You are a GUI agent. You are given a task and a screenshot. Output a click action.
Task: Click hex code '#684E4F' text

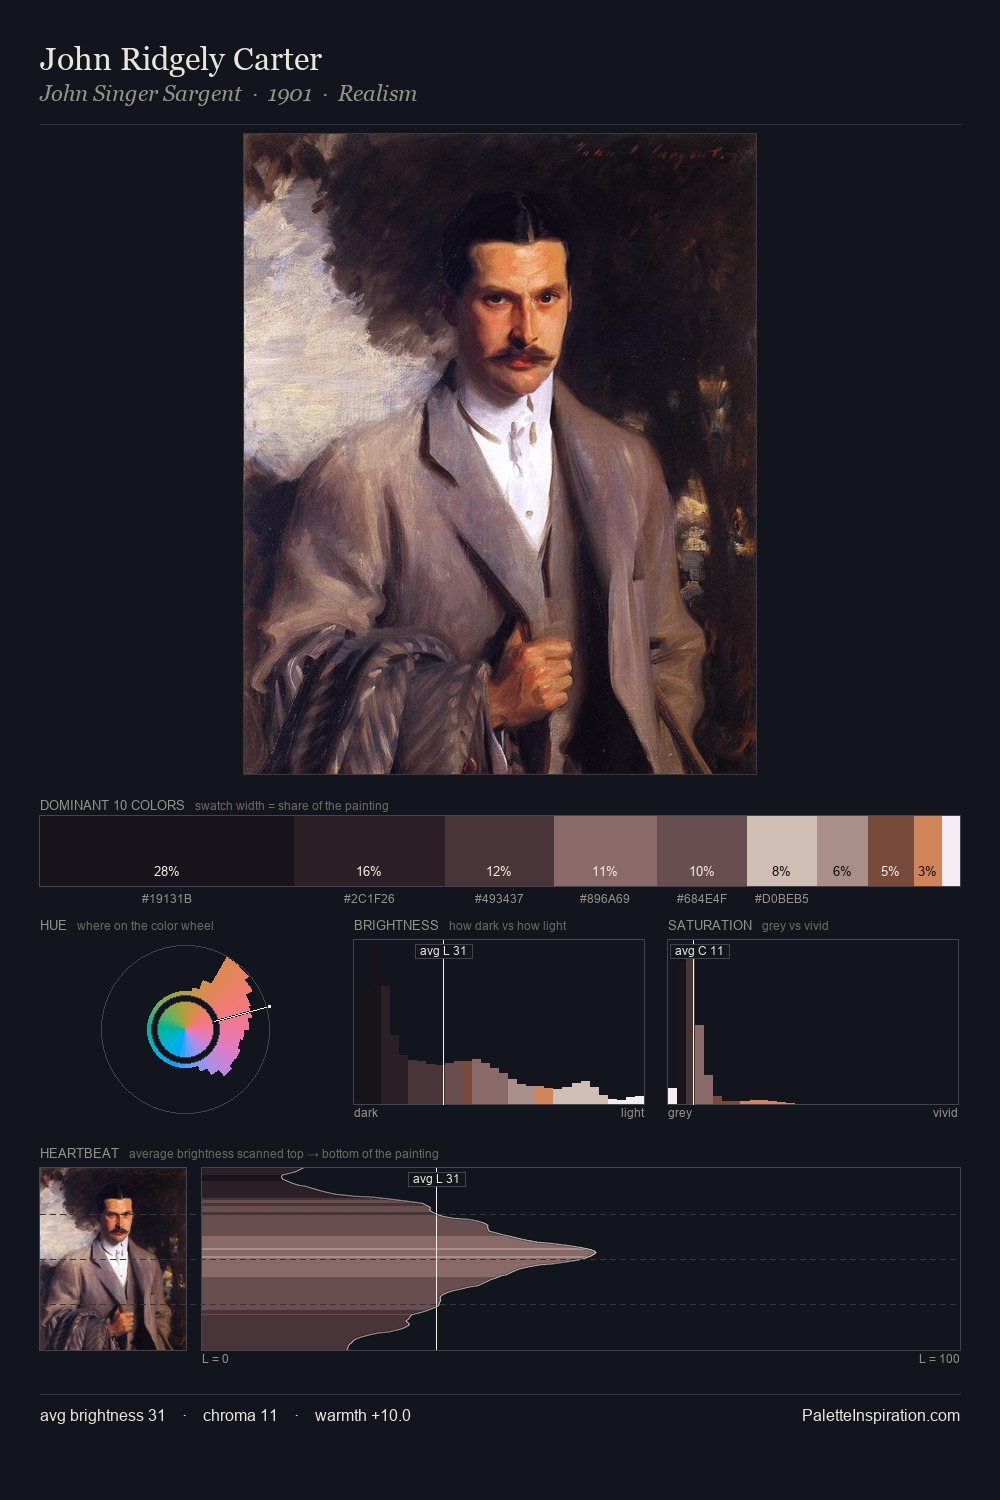click(702, 899)
